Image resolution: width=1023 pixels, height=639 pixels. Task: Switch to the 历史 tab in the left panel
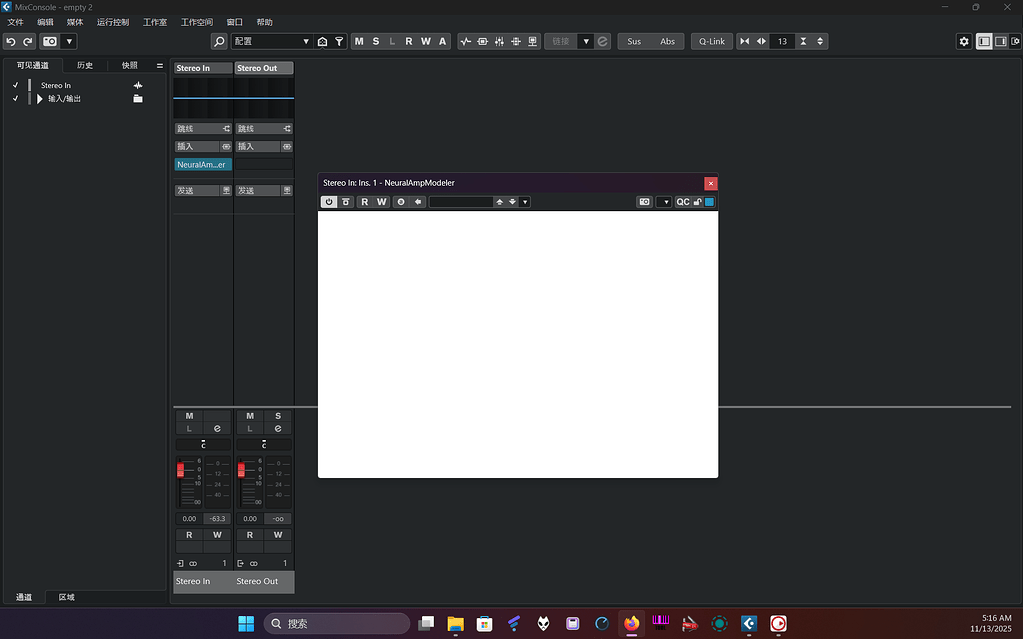pos(84,64)
